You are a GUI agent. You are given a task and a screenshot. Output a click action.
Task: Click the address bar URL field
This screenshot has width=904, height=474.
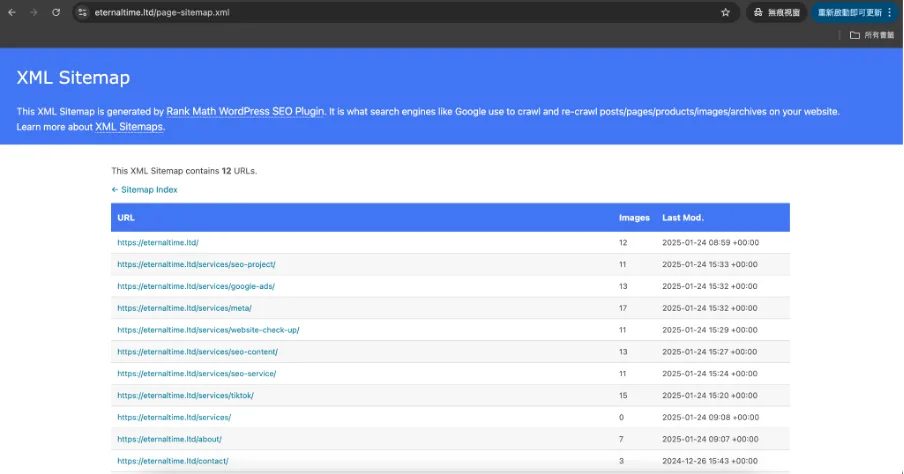coord(404,12)
